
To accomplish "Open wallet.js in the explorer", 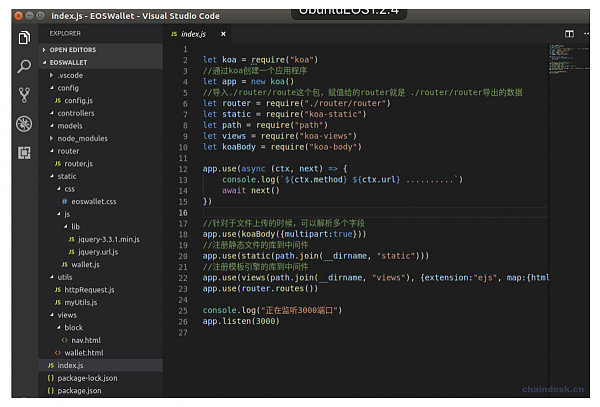I will [101, 265].
